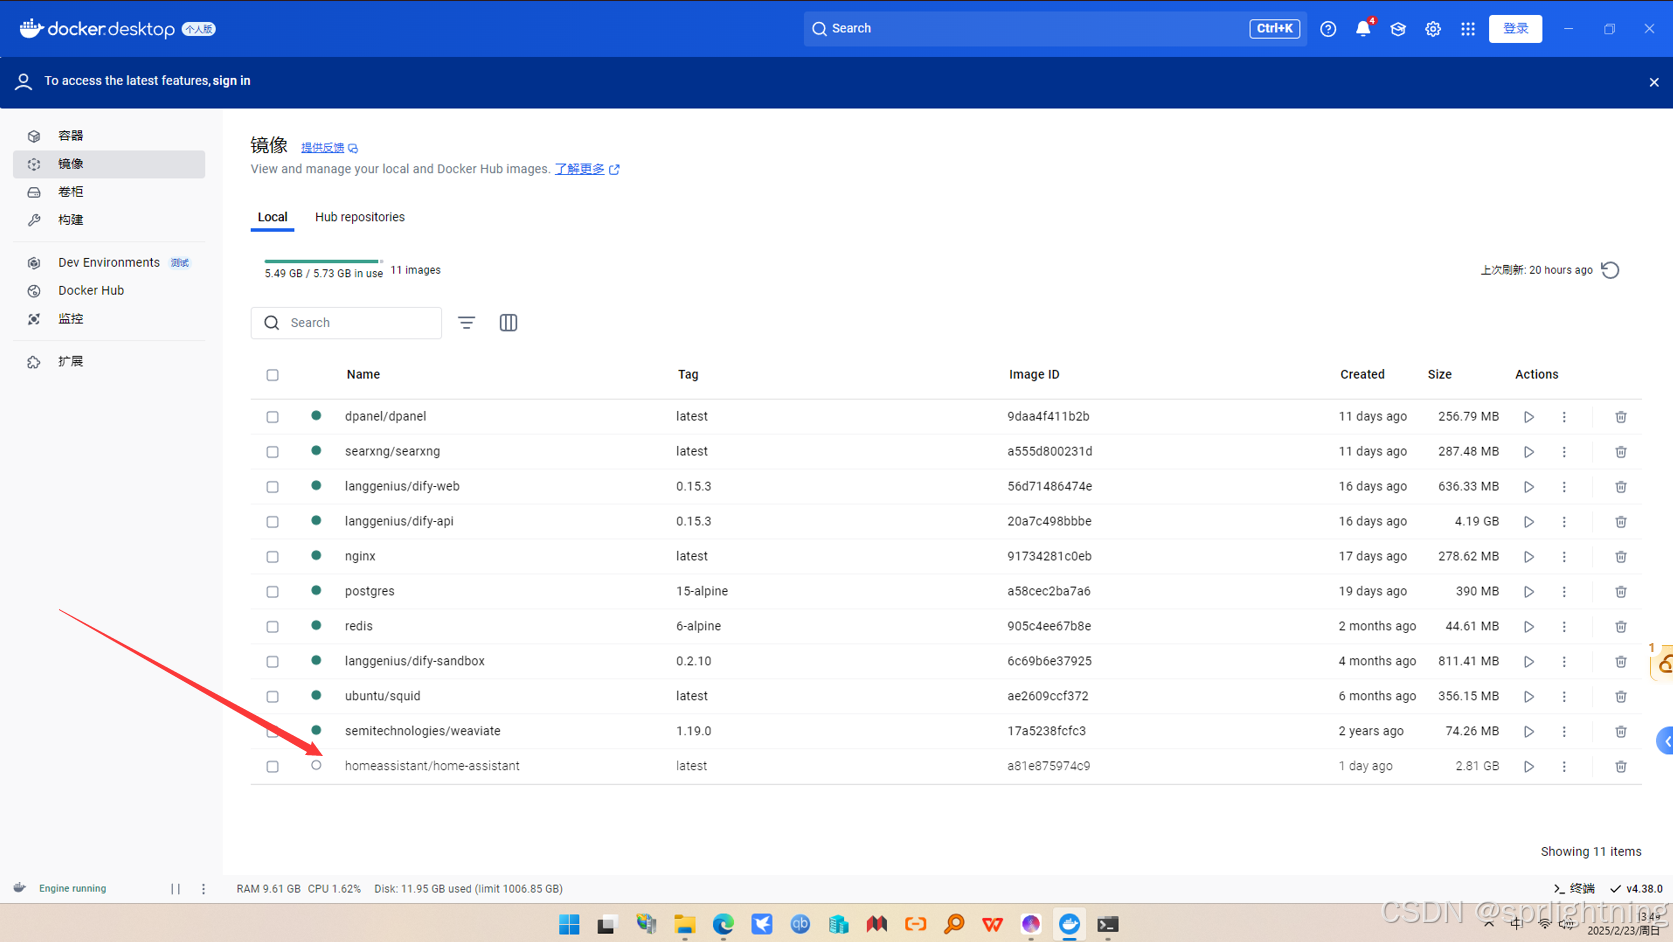Select all images checkbox in header
Viewport: 1673px width, 942px height.
pyautogui.click(x=272, y=375)
